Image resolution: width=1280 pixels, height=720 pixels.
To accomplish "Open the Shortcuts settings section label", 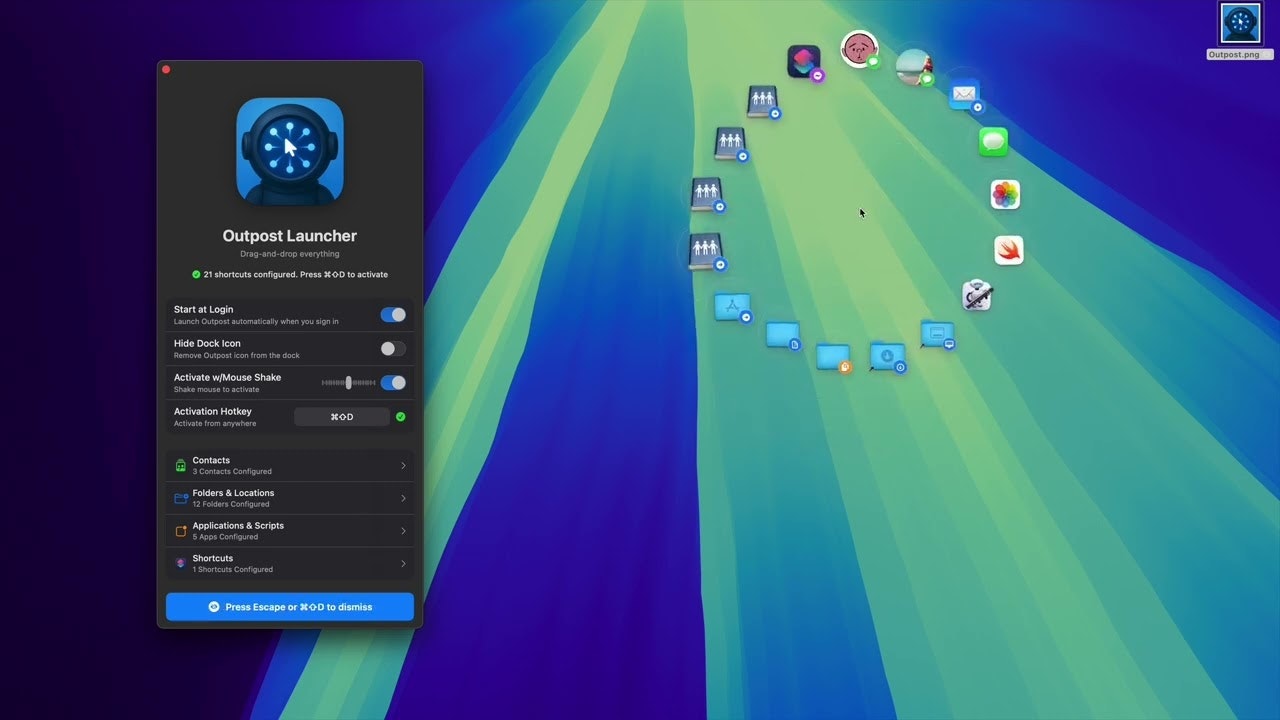I will pyautogui.click(x=213, y=558).
